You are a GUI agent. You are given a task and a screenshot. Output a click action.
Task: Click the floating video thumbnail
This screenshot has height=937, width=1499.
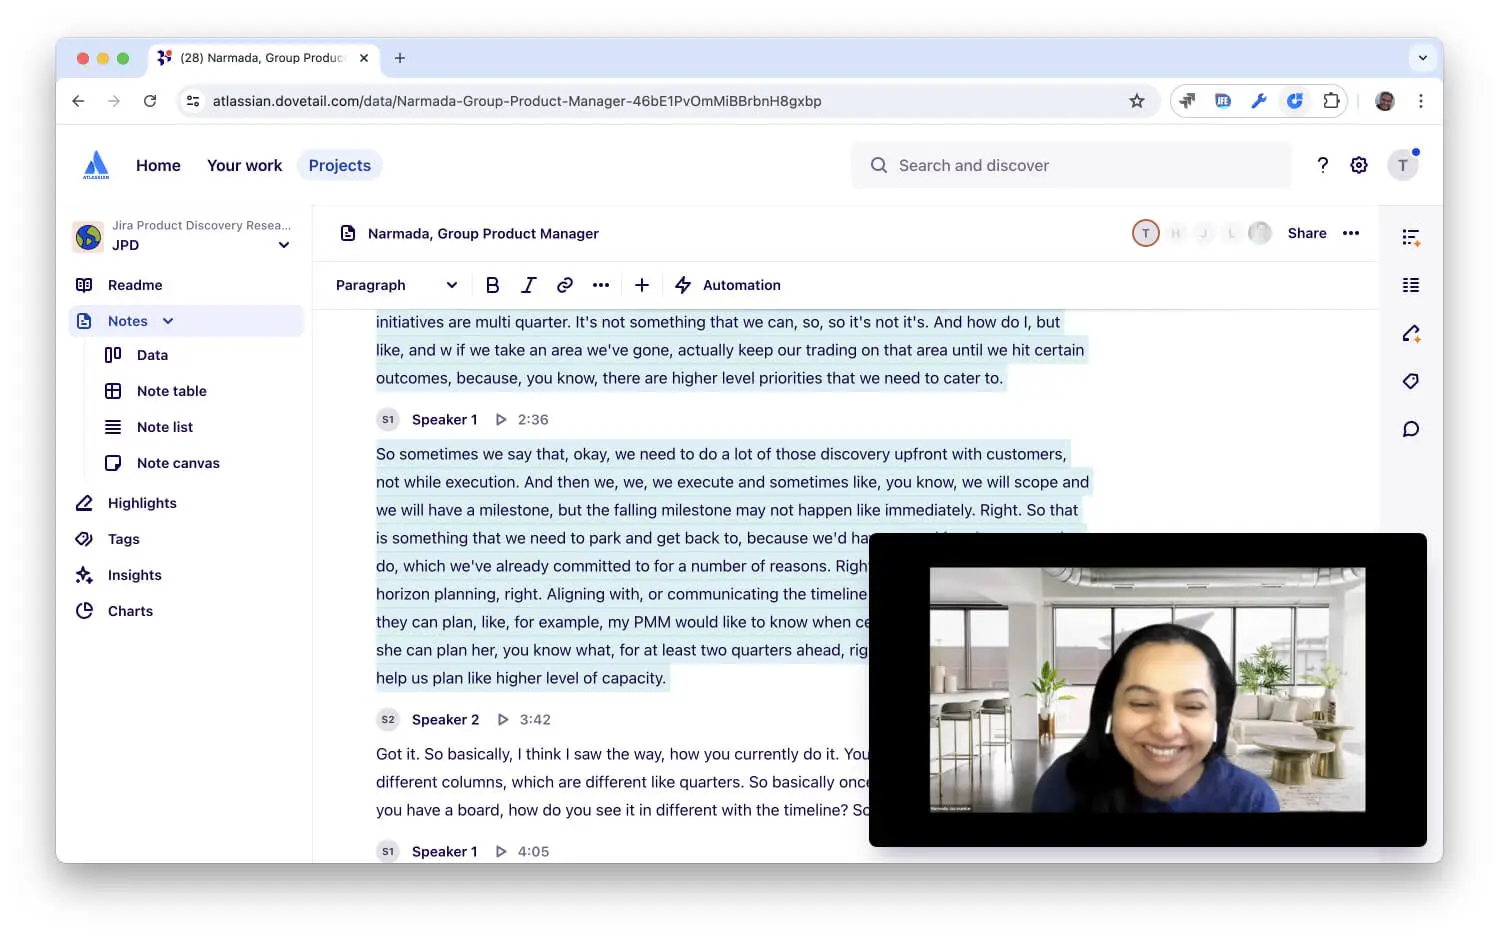pos(1147,690)
